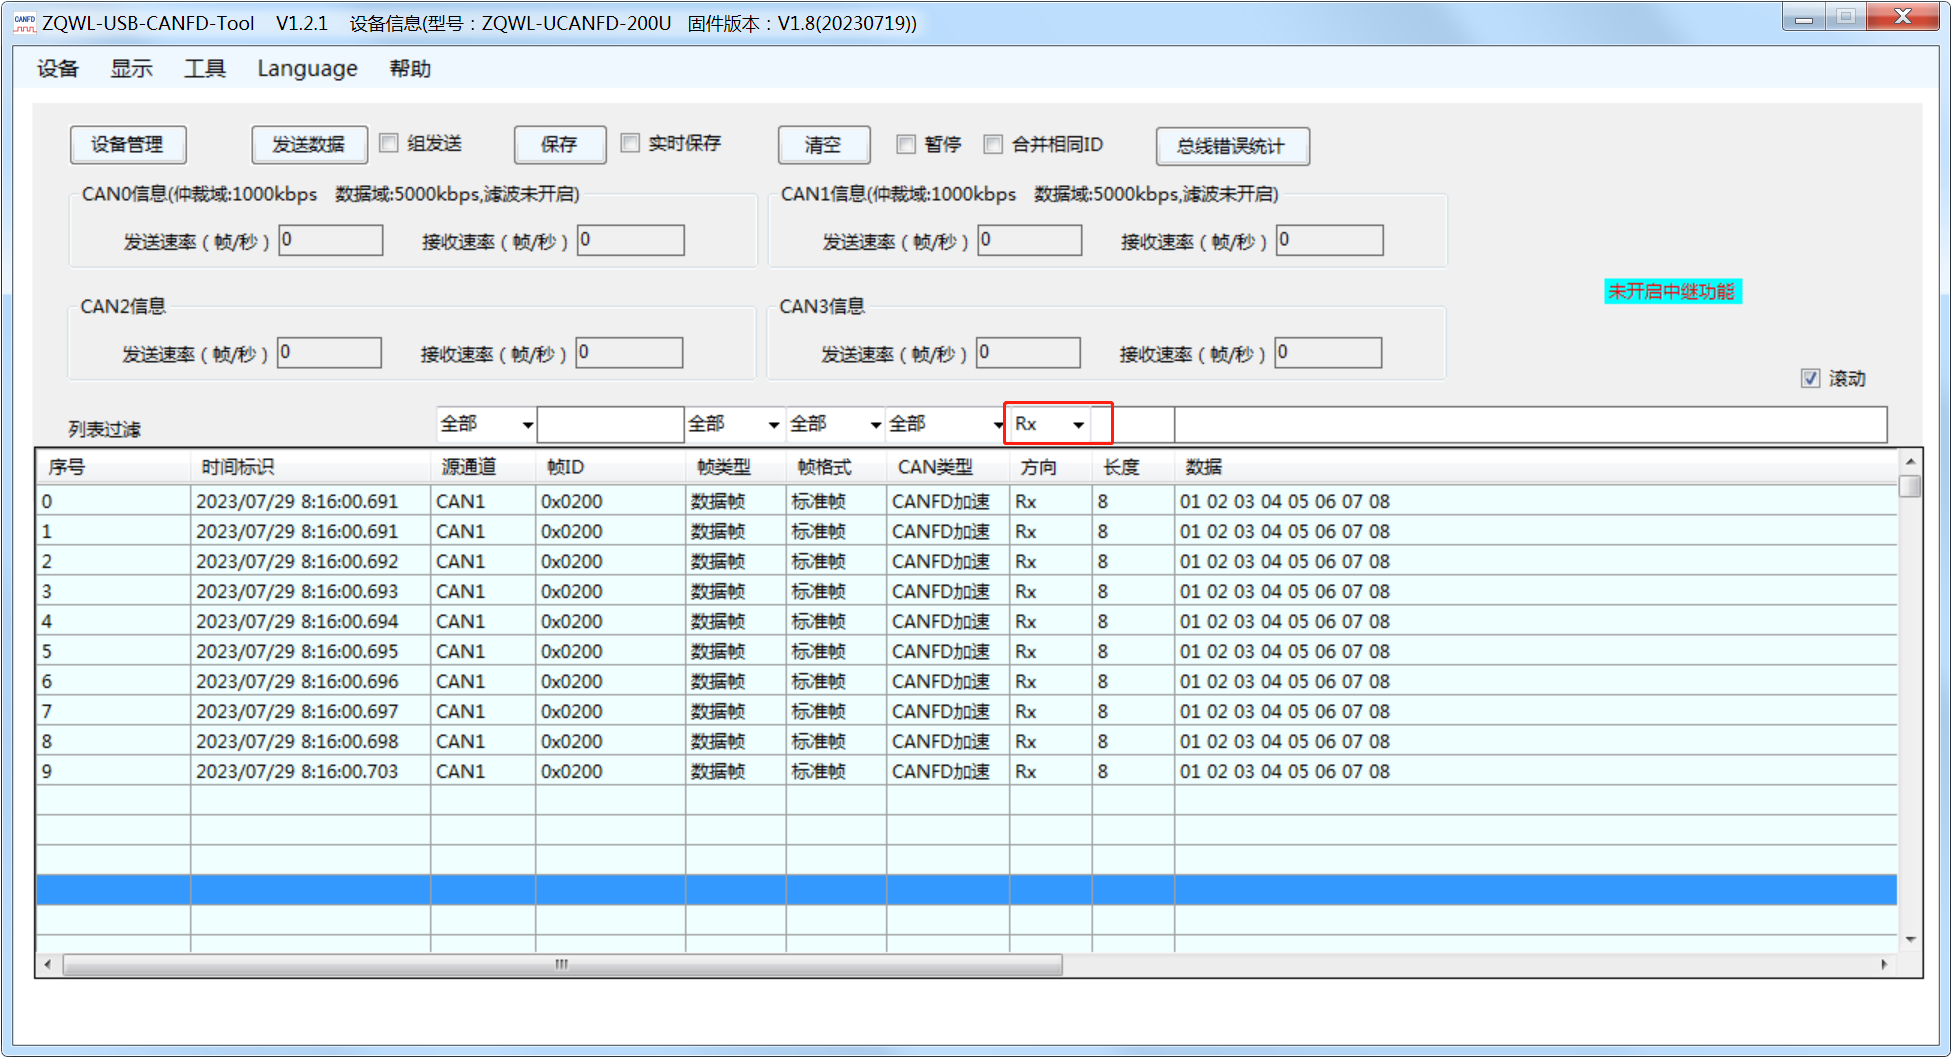This screenshot has height=1061, width=1953.
Task: Click the CANFD app icon in title bar
Action: pyautogui.click(x=24, y=22)
